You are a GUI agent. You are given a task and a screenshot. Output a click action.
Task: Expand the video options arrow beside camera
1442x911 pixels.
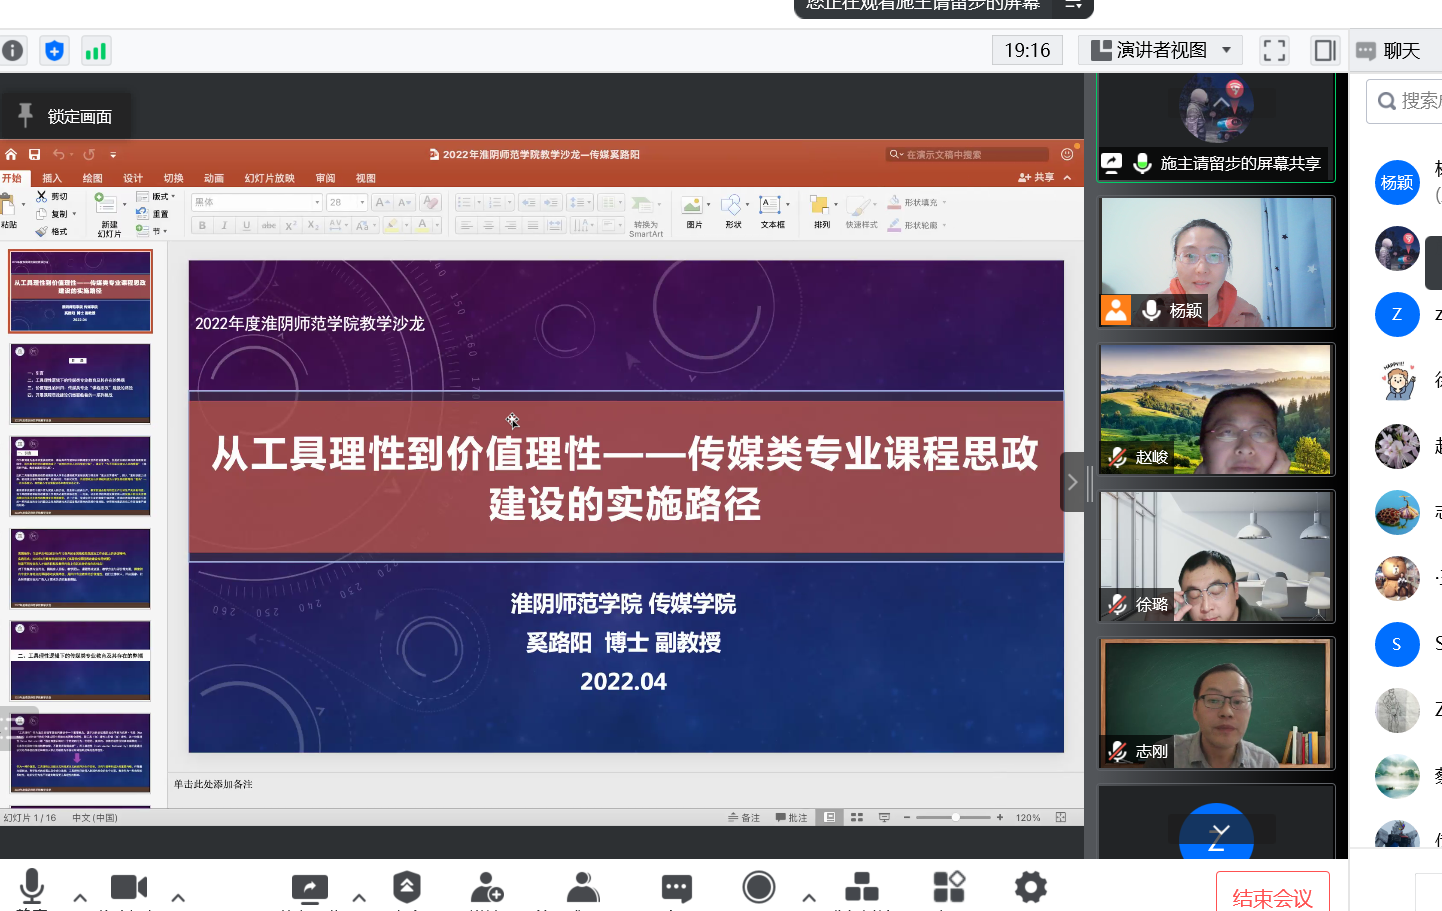(x=178, y=897)
